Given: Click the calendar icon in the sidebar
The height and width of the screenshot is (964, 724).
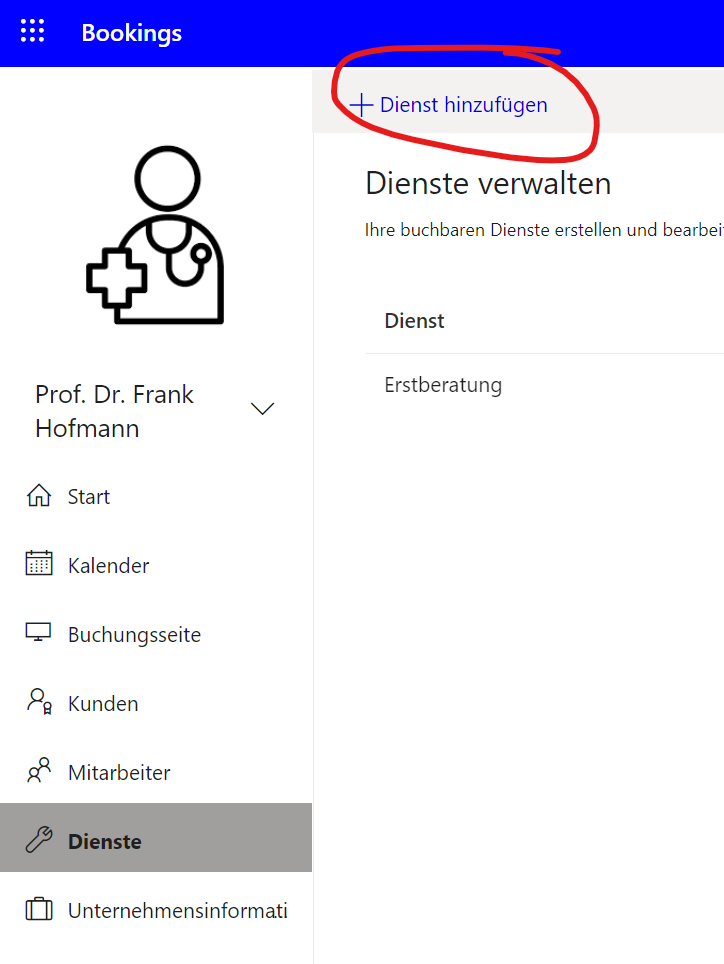Looking at the screenshot, I should [39, 564].
